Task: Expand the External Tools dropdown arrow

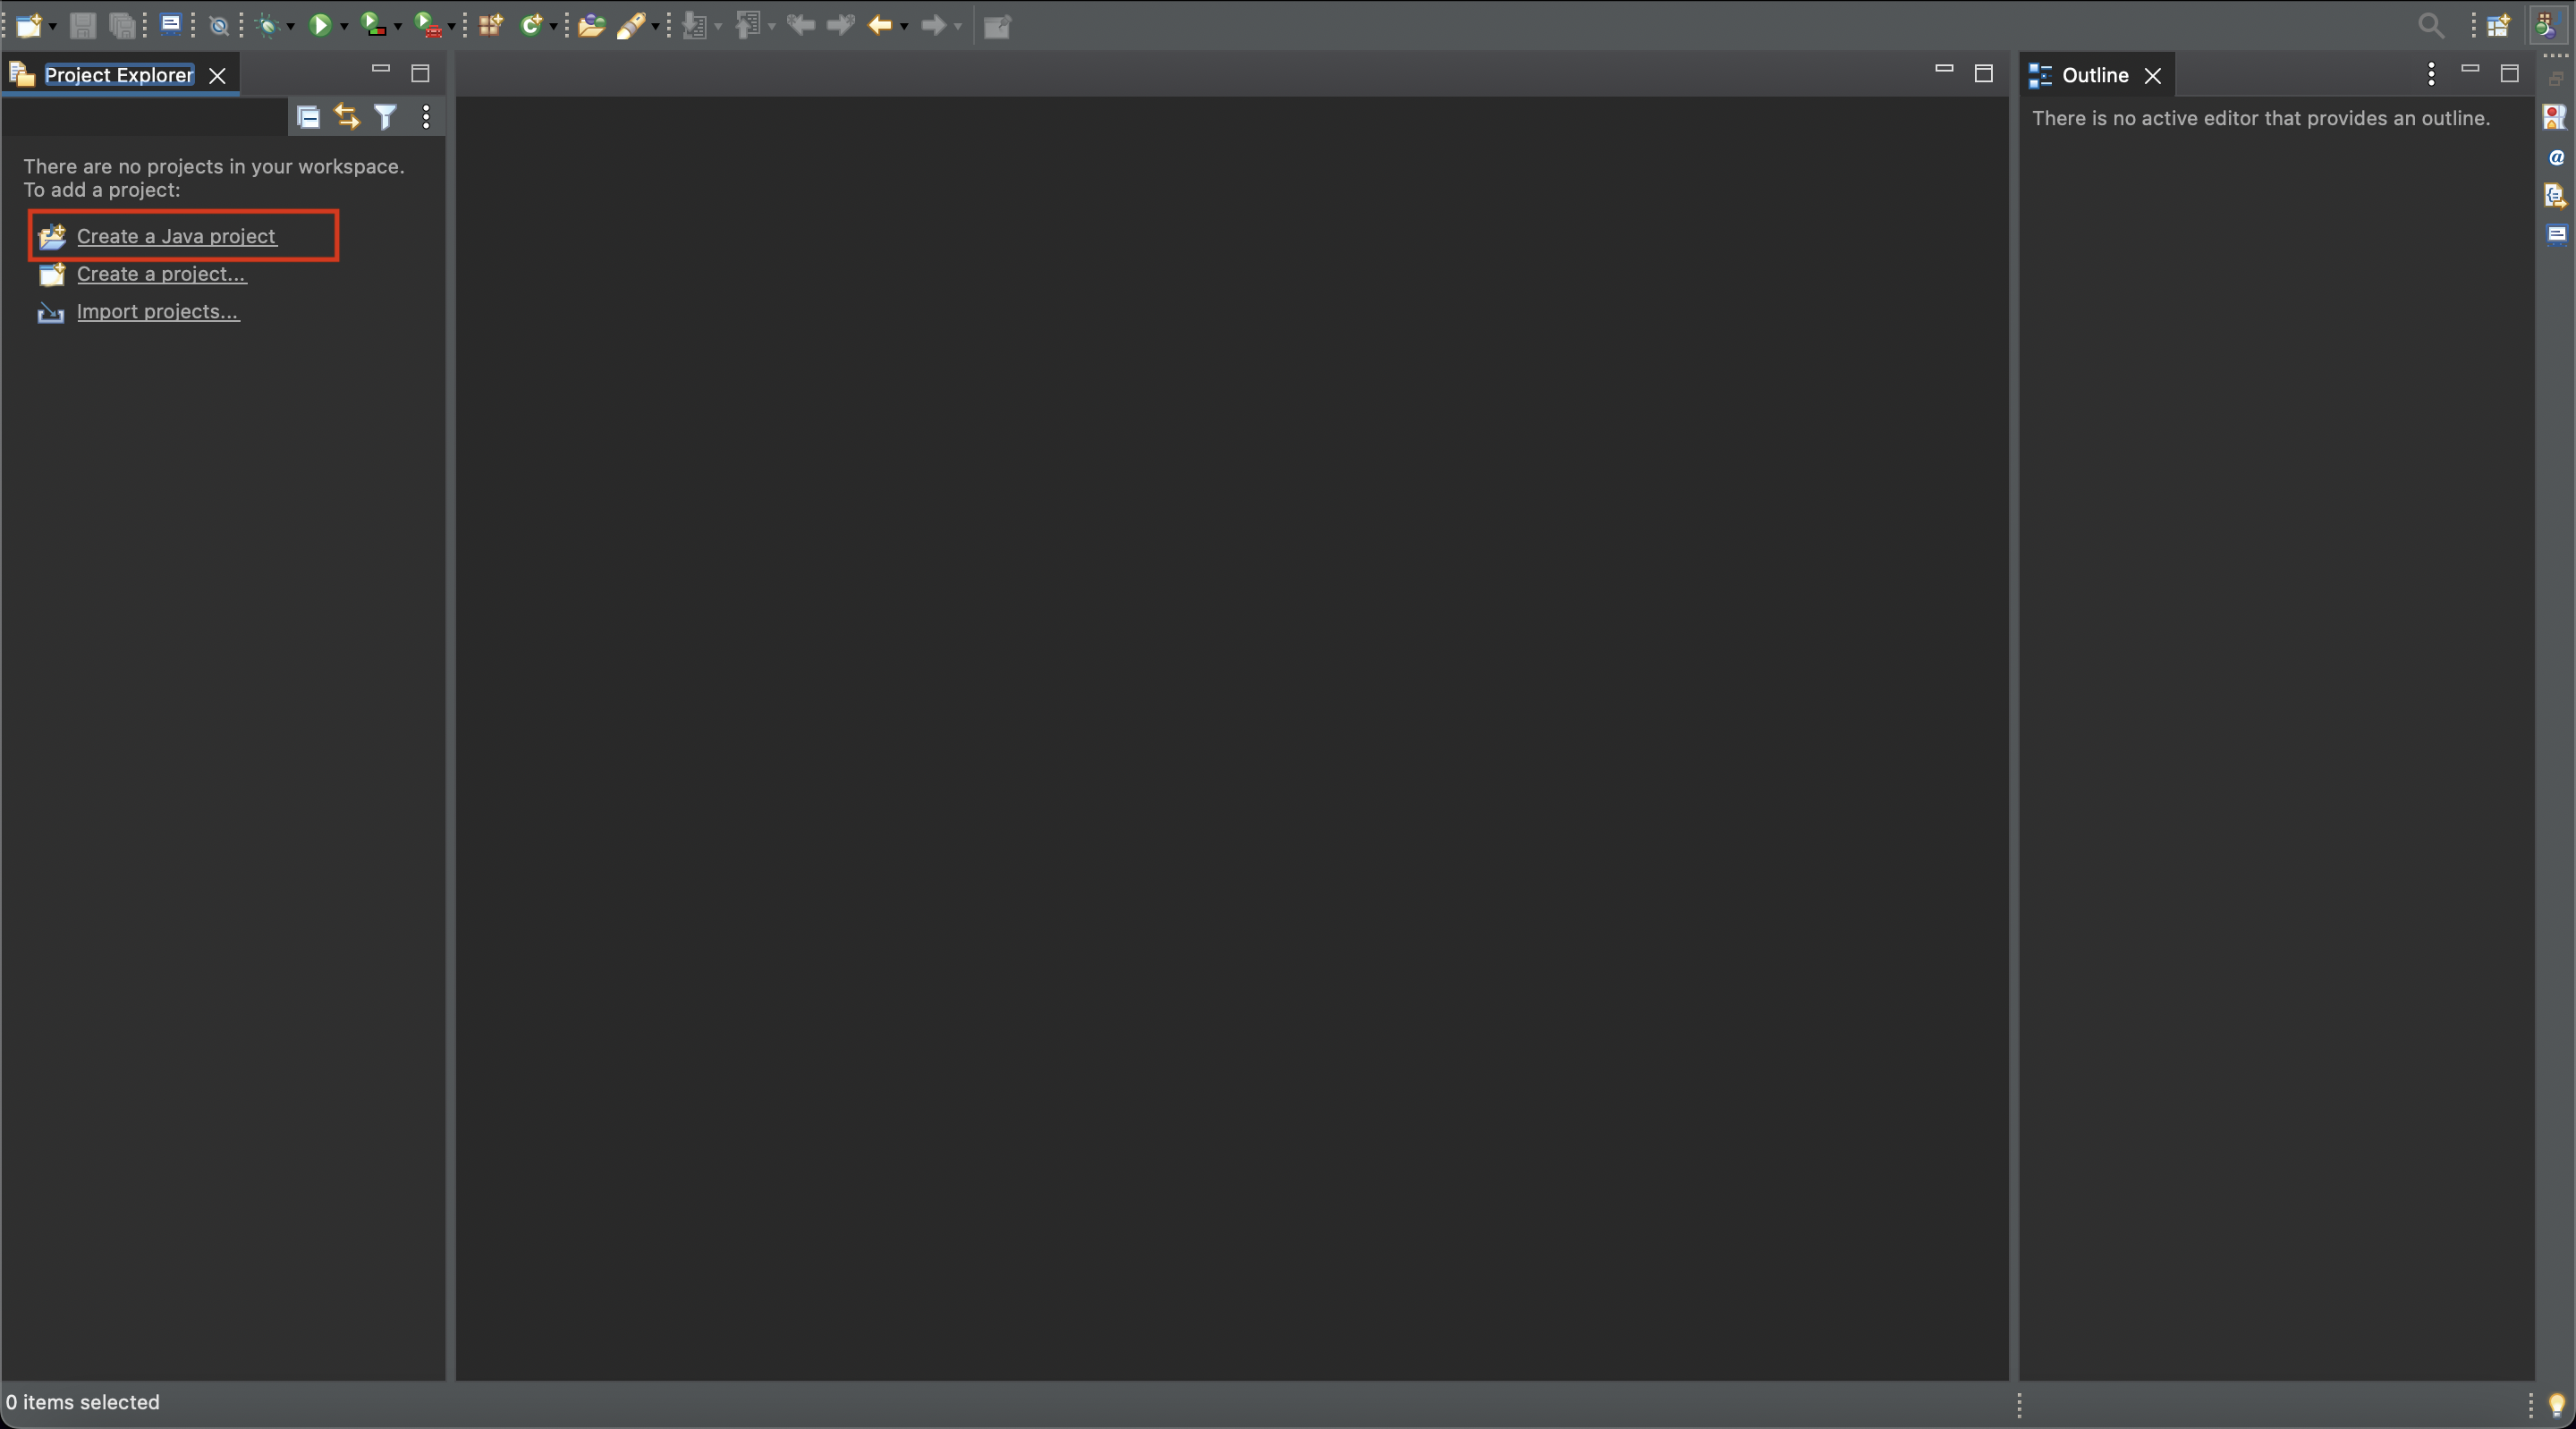Action: (451, 26)
